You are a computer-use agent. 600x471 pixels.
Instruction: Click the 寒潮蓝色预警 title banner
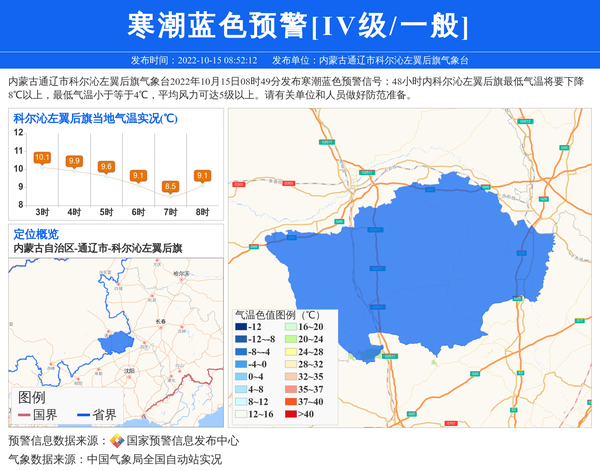point(300,25)
